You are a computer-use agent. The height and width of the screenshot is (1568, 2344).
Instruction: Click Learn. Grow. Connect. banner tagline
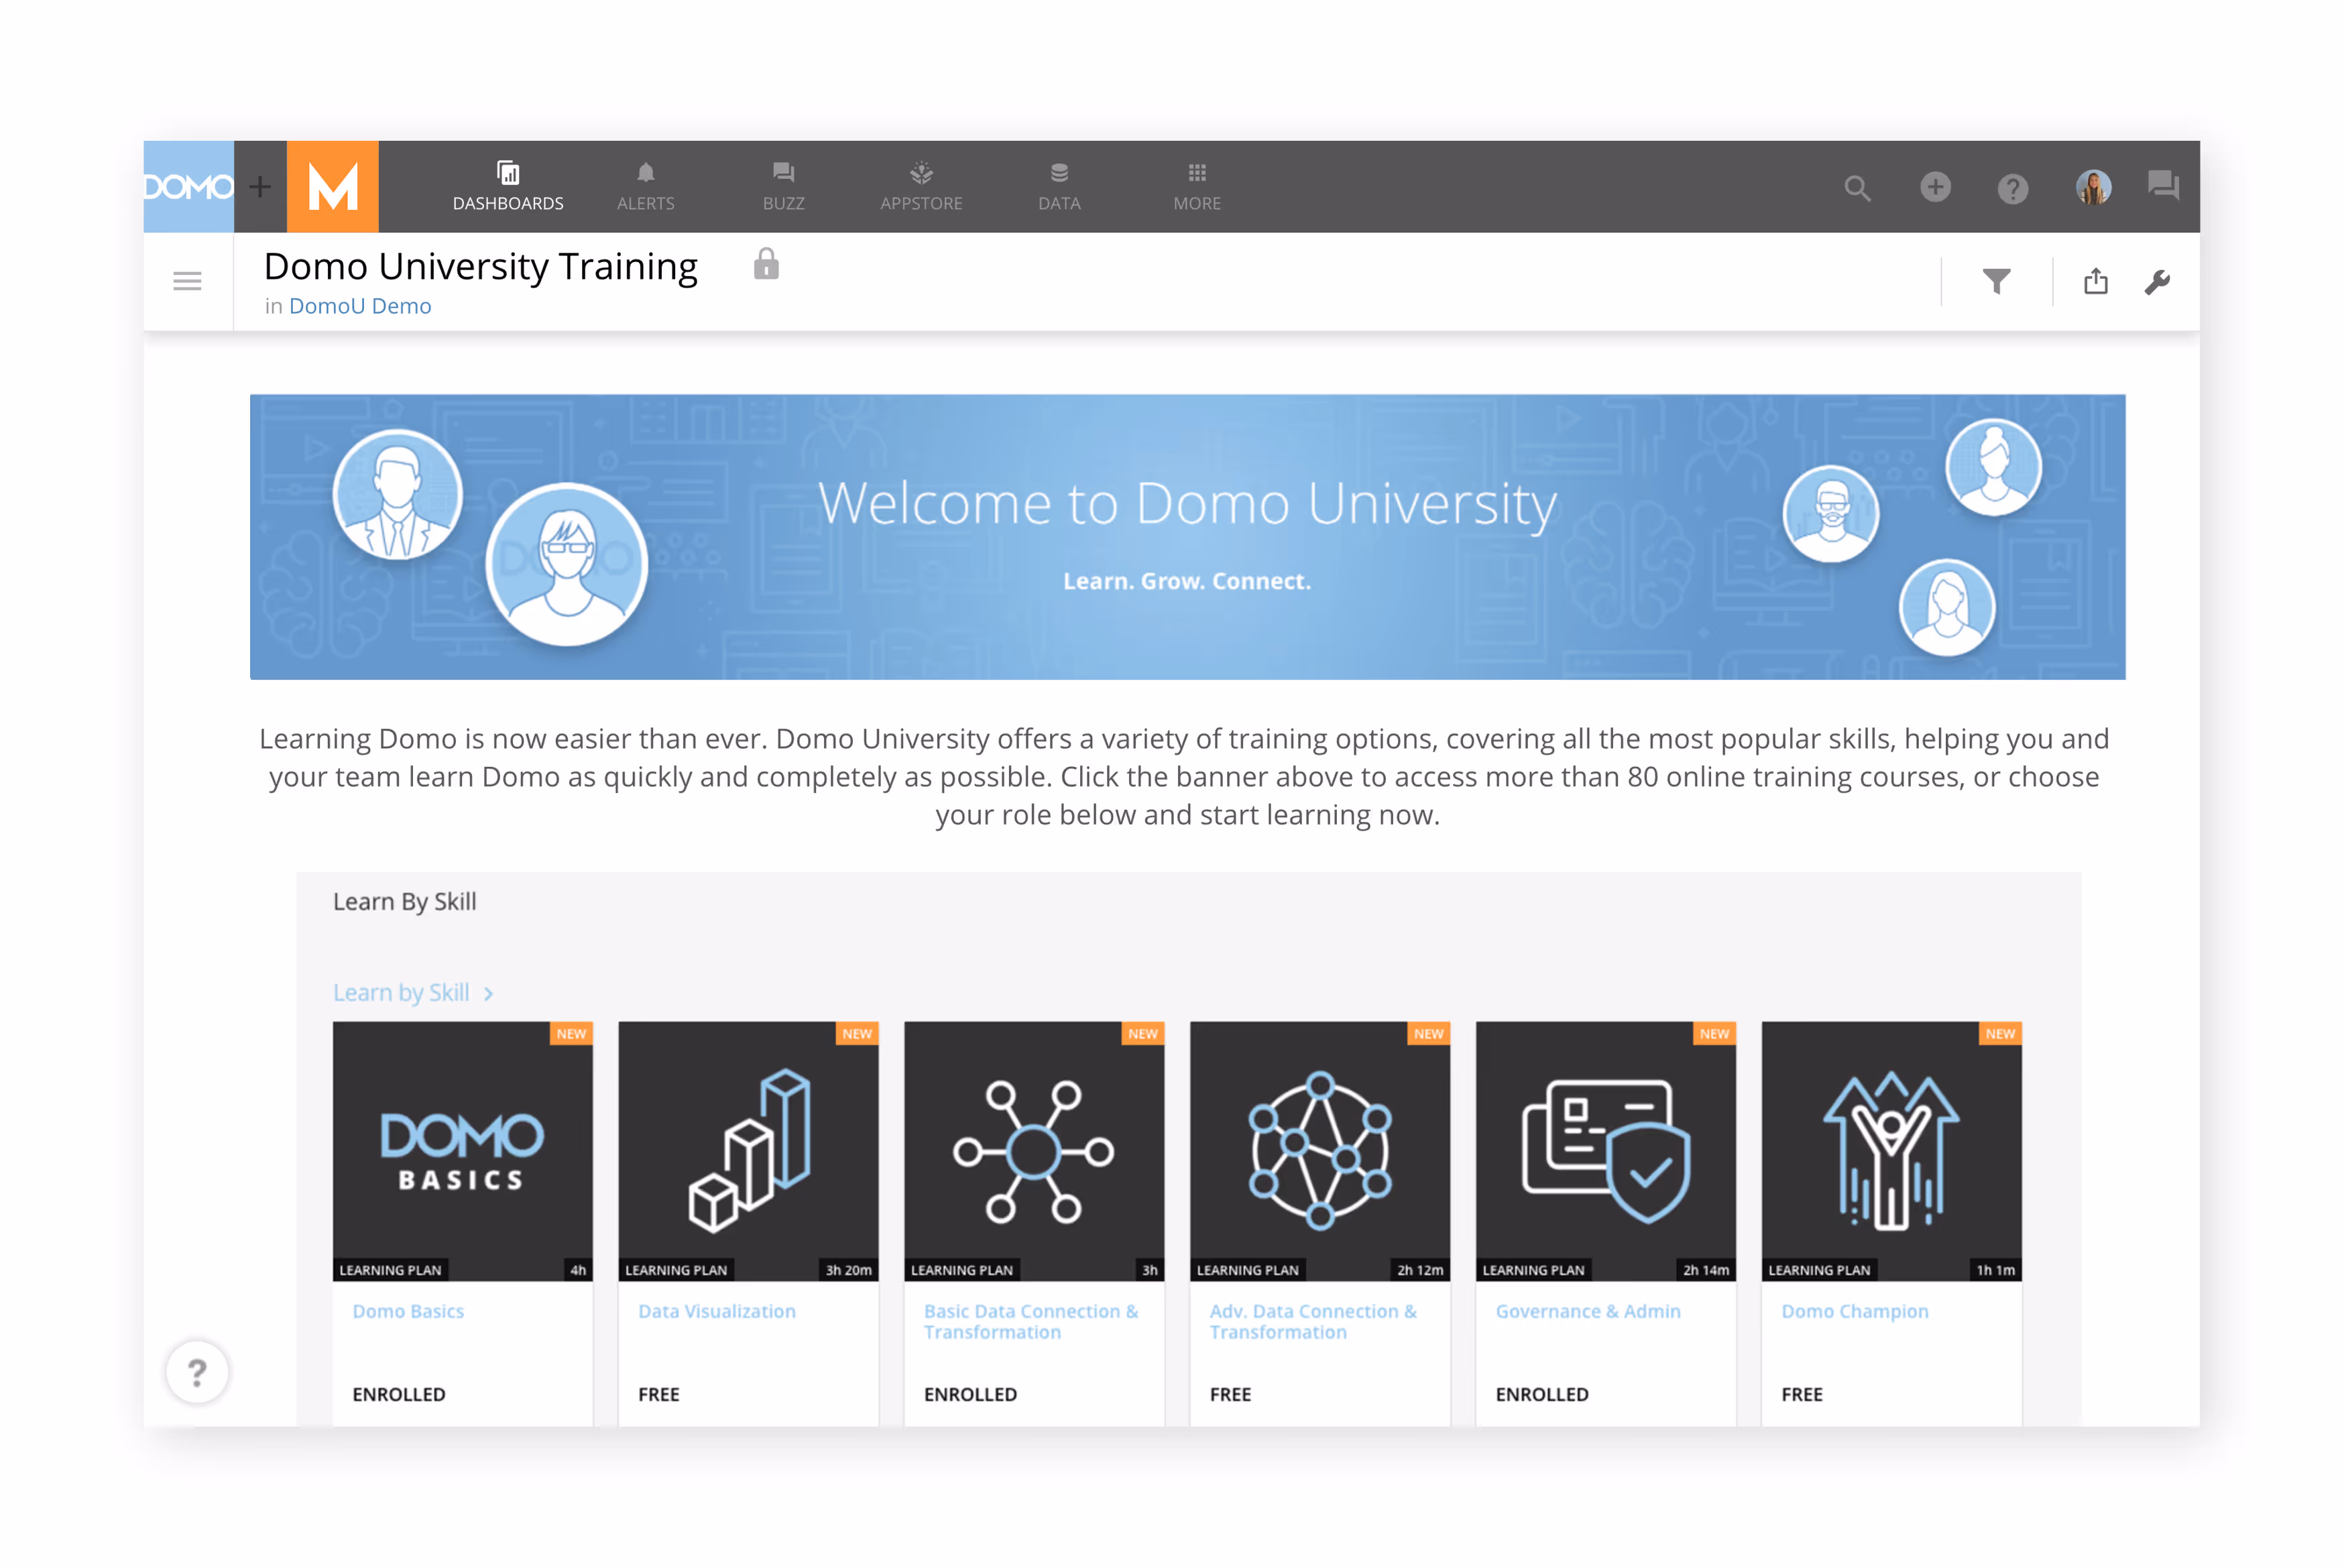pos(1187,581)
